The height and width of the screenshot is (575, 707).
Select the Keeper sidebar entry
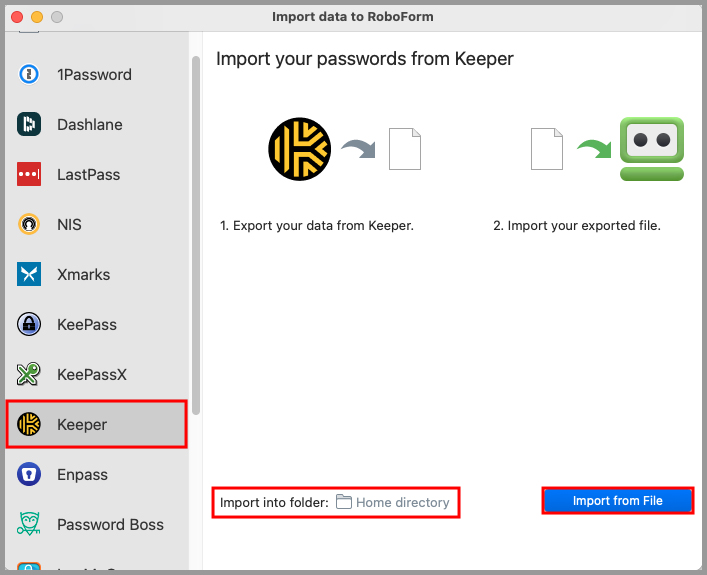pos(96,424)
